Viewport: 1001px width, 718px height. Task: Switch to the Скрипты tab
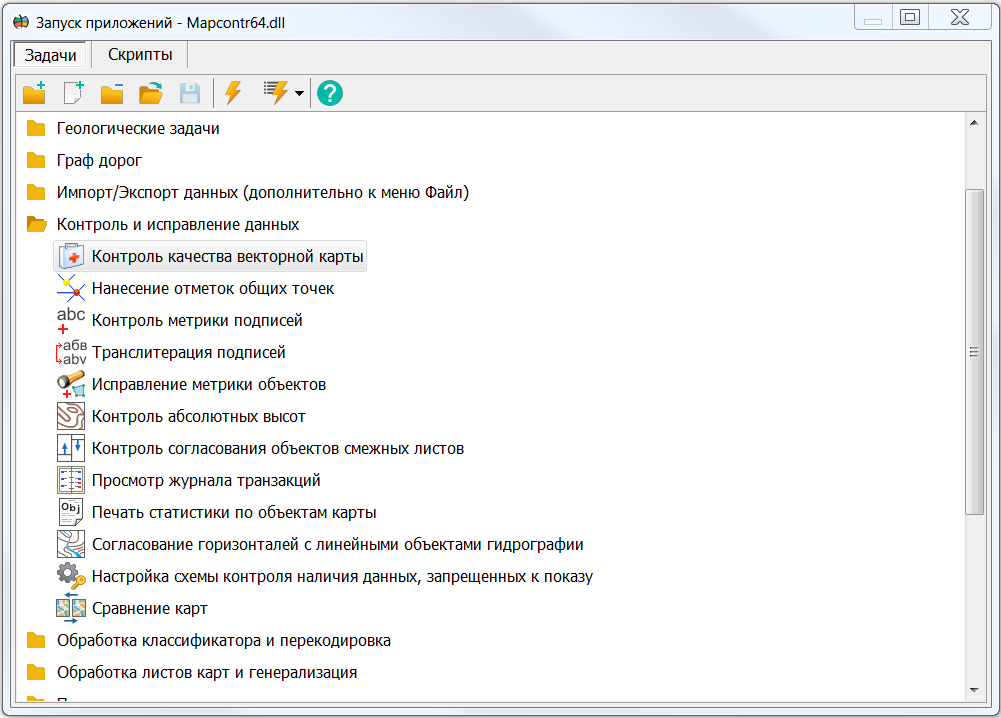tap(140, 55)
